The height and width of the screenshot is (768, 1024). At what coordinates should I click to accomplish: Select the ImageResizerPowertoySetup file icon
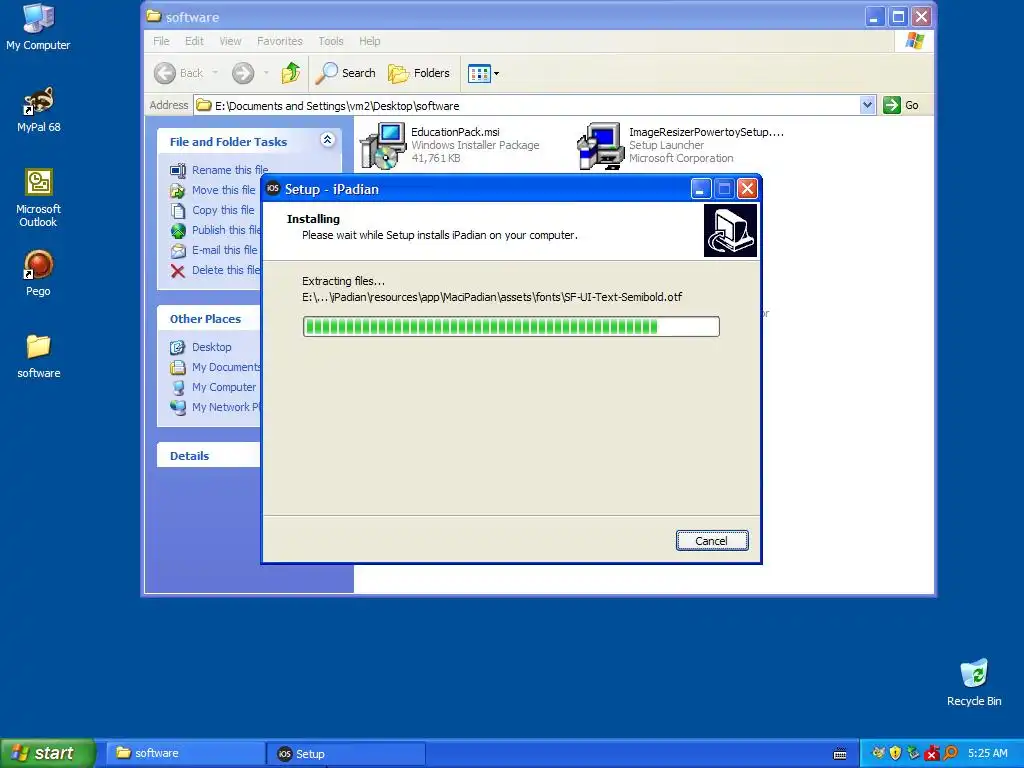click(600, 146)
